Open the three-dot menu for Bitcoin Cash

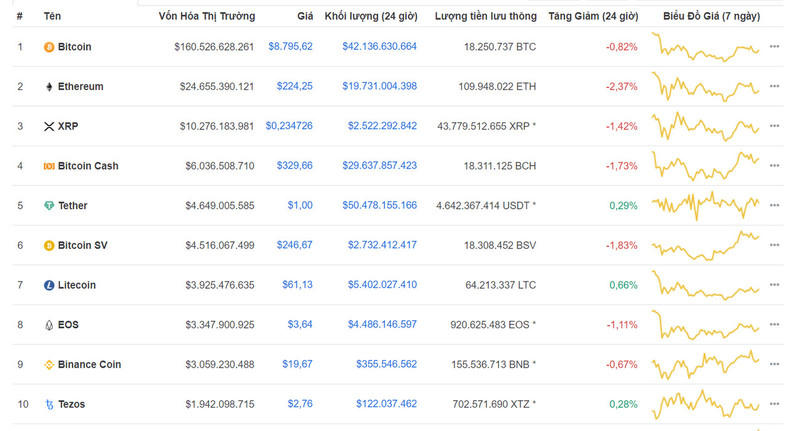pos(774,166)
